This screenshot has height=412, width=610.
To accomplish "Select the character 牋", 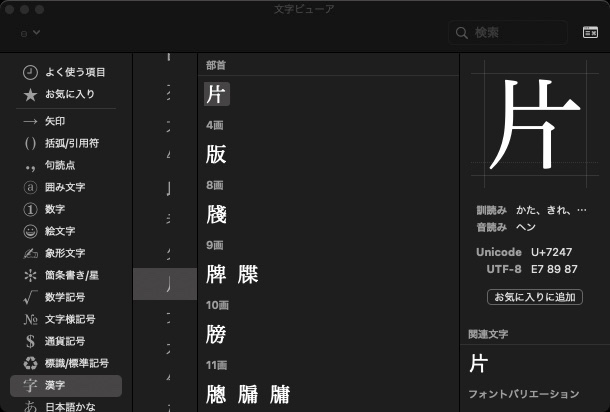I will [216, 214].
